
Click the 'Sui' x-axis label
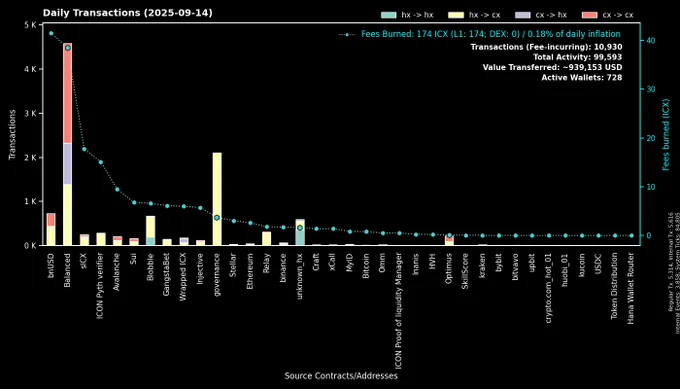click(x=134, y=258)
